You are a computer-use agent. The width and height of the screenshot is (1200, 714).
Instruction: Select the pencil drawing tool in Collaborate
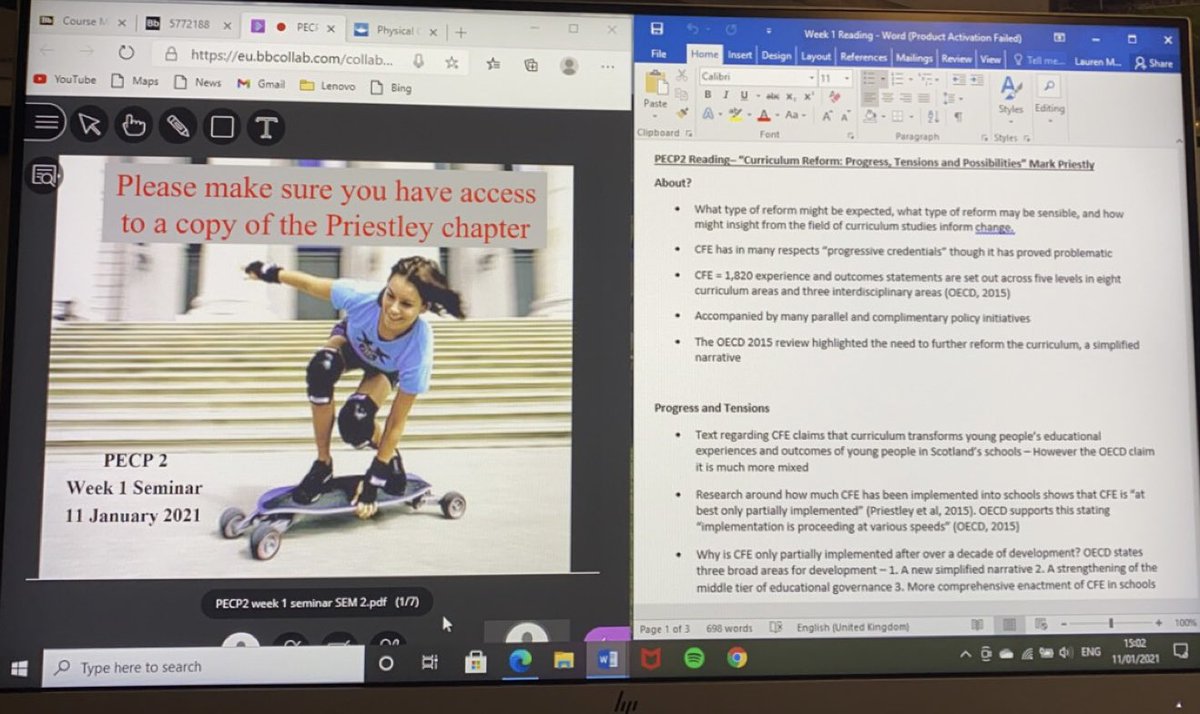pyautogui.click(x=178, y=126)
